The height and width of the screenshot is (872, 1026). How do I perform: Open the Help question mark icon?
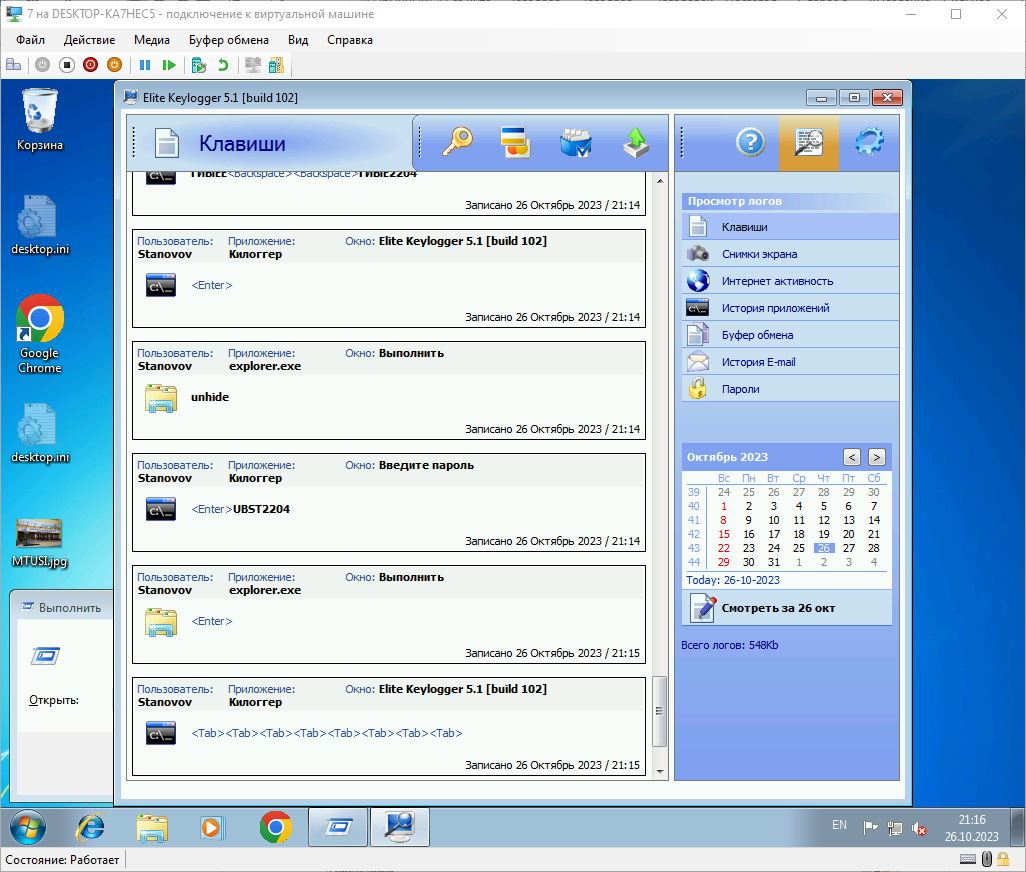pos(750,142)
